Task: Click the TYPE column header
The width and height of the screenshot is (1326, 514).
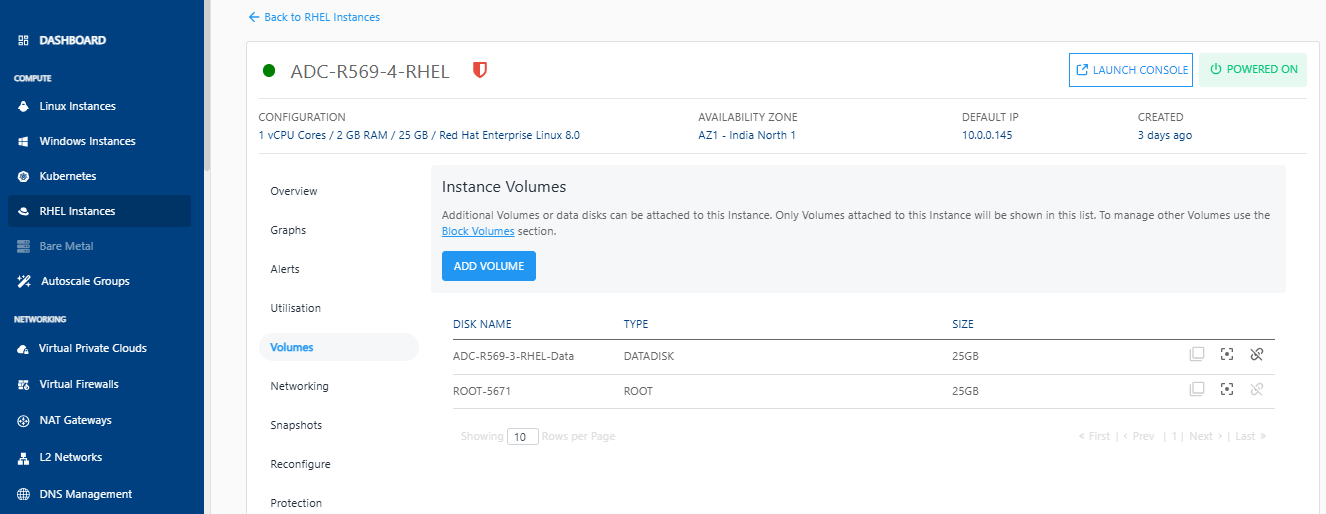Action: pyautogui.click(x=636, y=324)
